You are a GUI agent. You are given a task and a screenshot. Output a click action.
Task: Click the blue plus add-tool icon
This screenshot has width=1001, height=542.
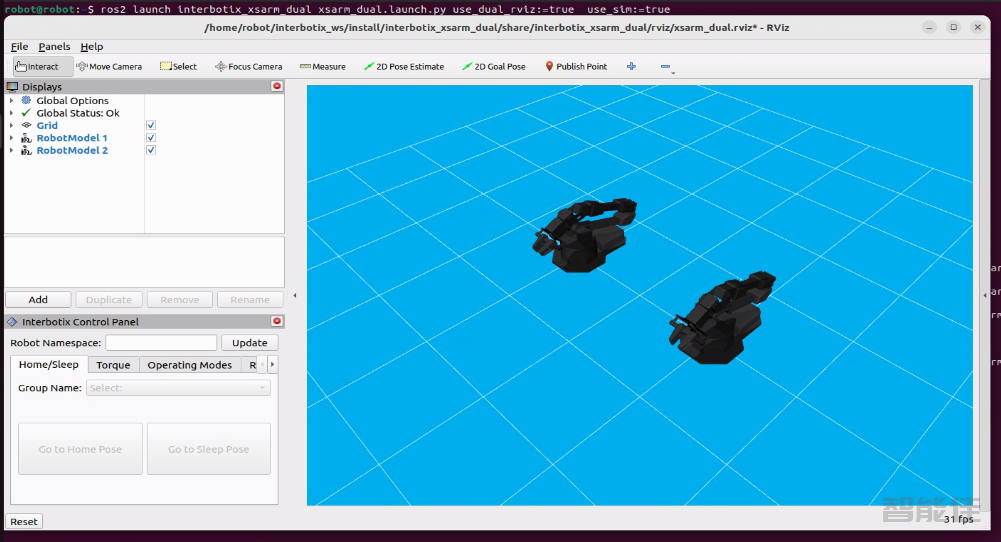point(631,67)
